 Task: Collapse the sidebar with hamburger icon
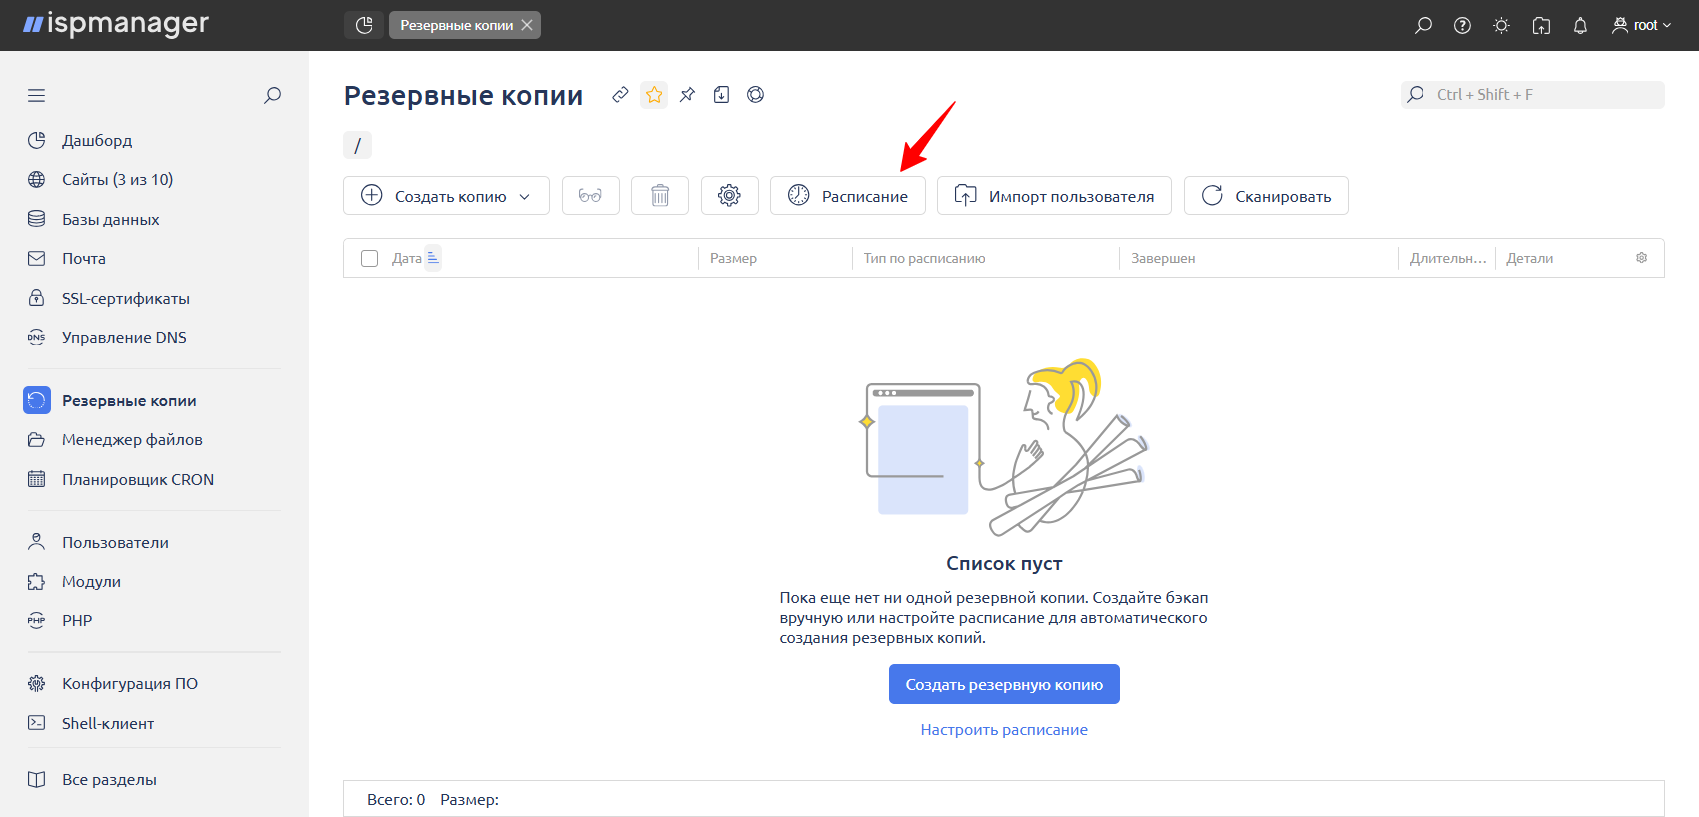click(x=37, y=96)
